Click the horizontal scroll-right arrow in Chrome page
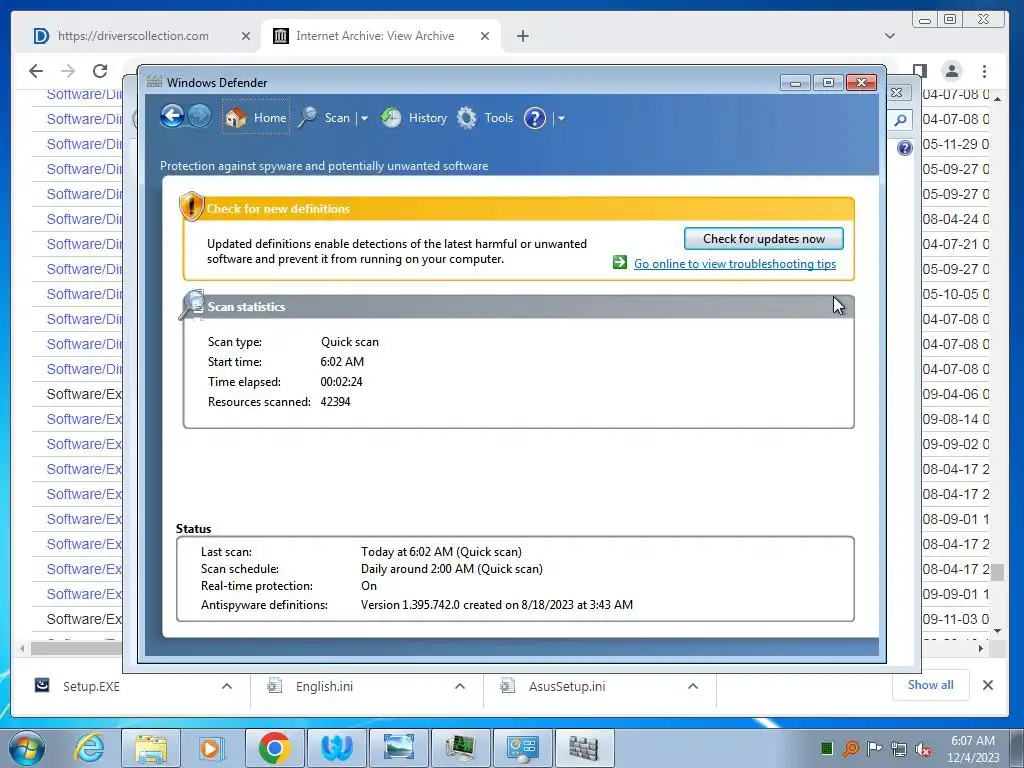 [x=980, y=648]
